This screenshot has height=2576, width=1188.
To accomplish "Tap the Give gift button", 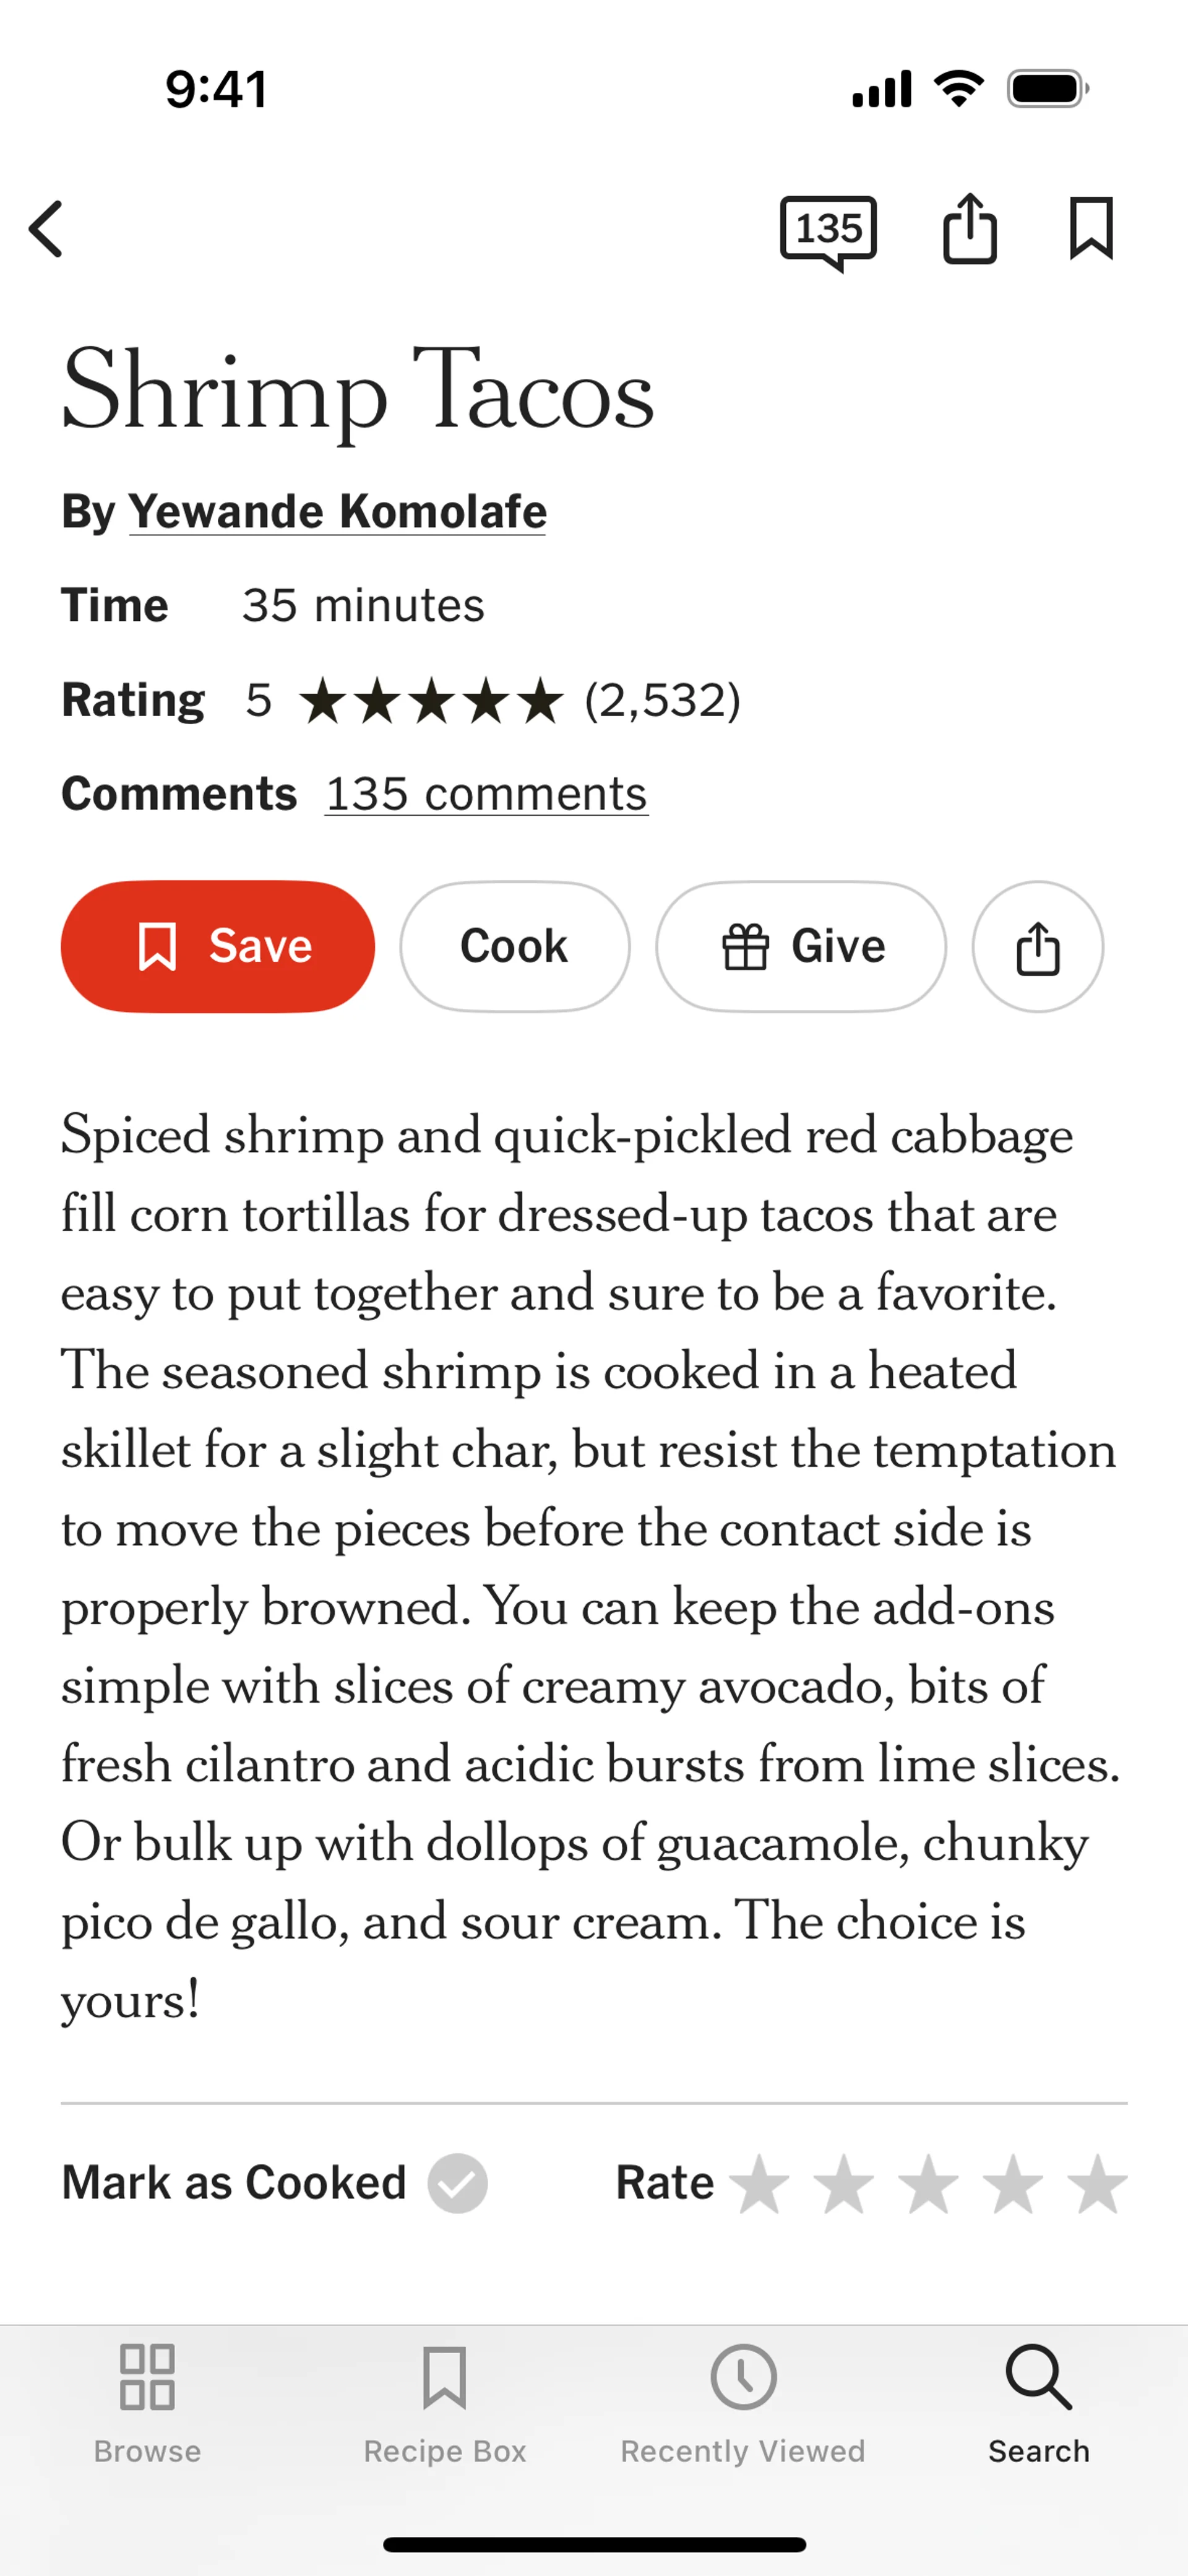I will point(800,946).
